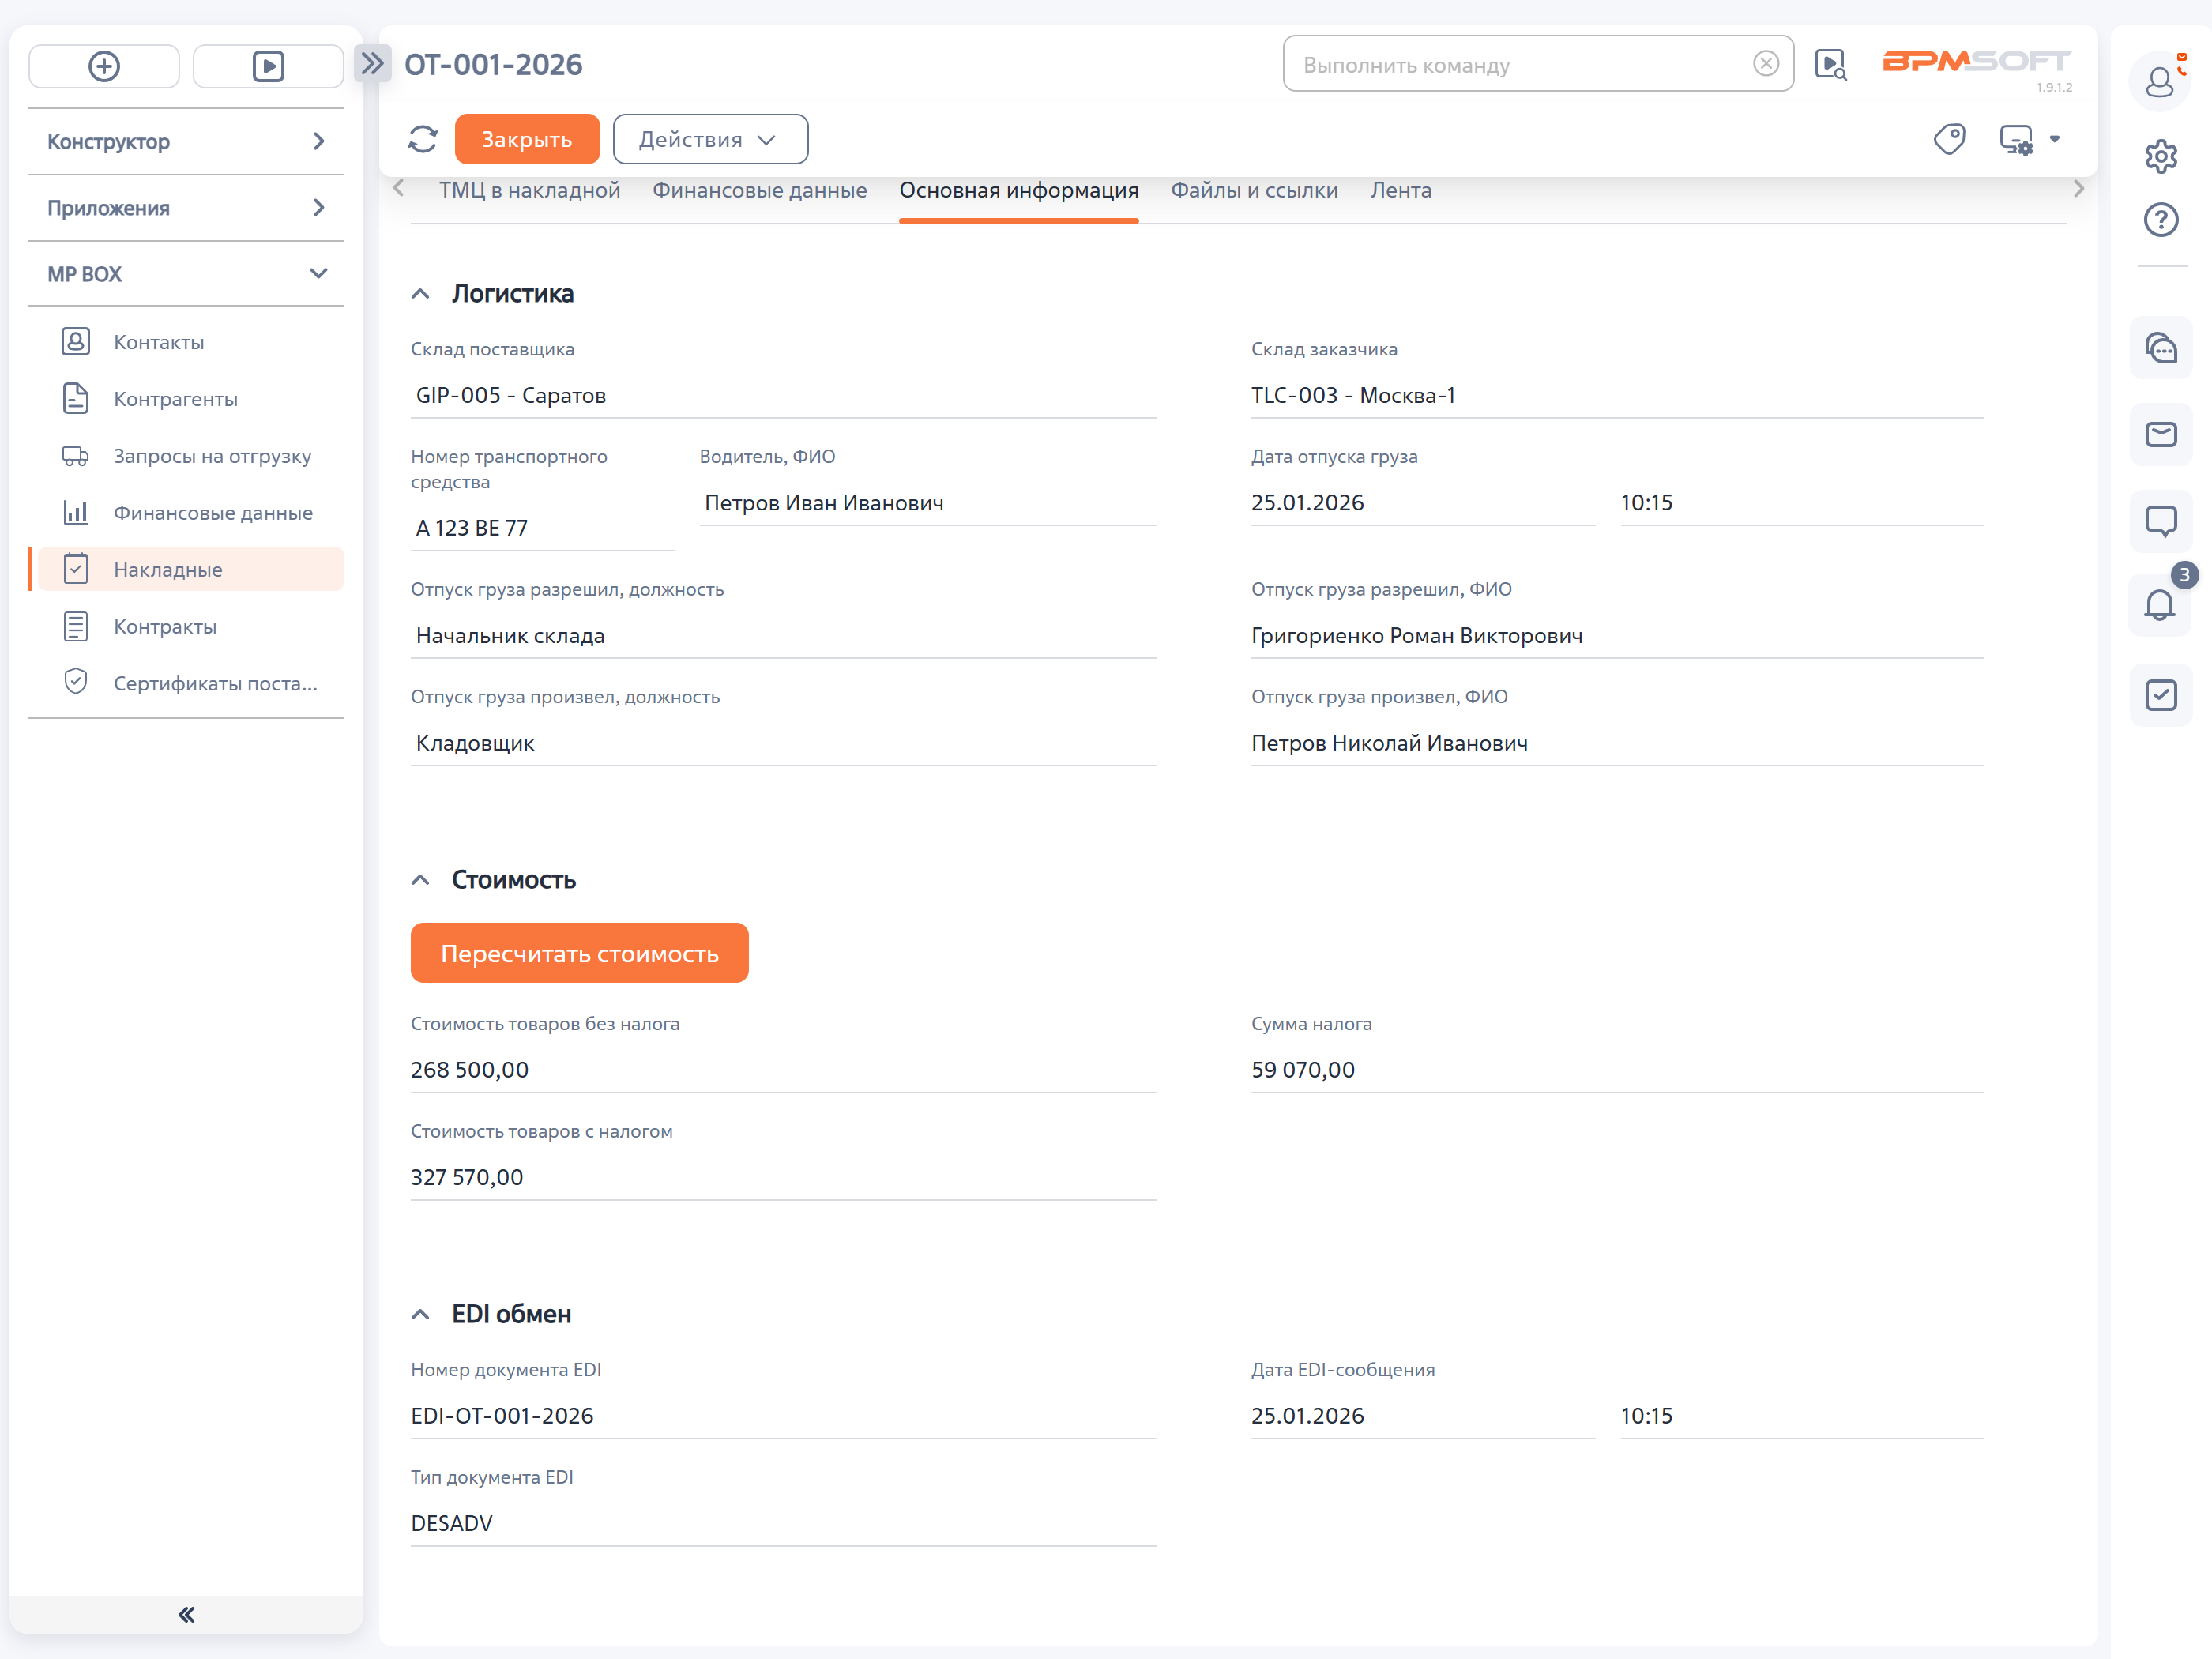Open the system settings gear
The image size is (2212, 1659).
[2161, 156]
